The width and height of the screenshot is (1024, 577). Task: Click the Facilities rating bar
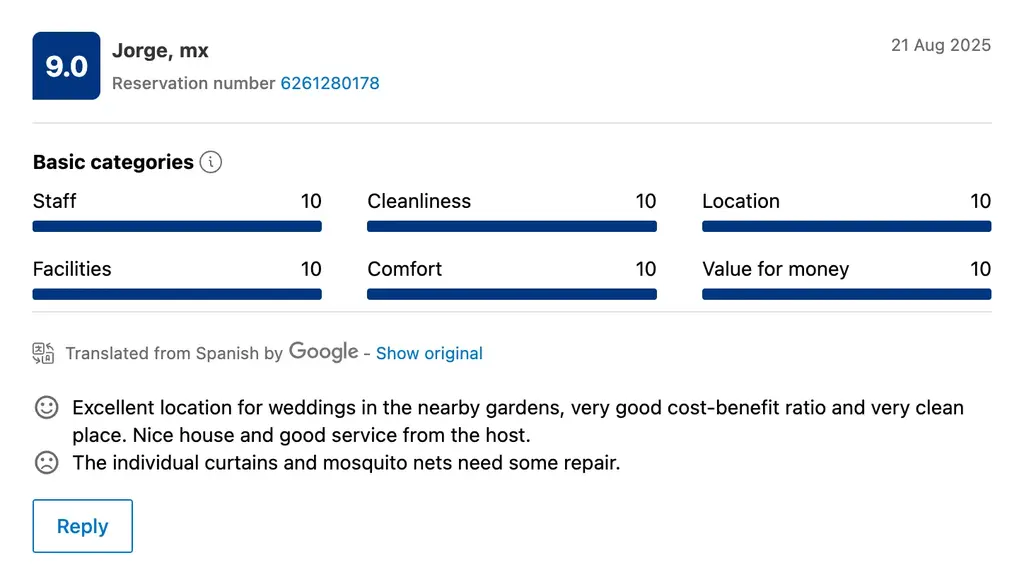(177, 295)
